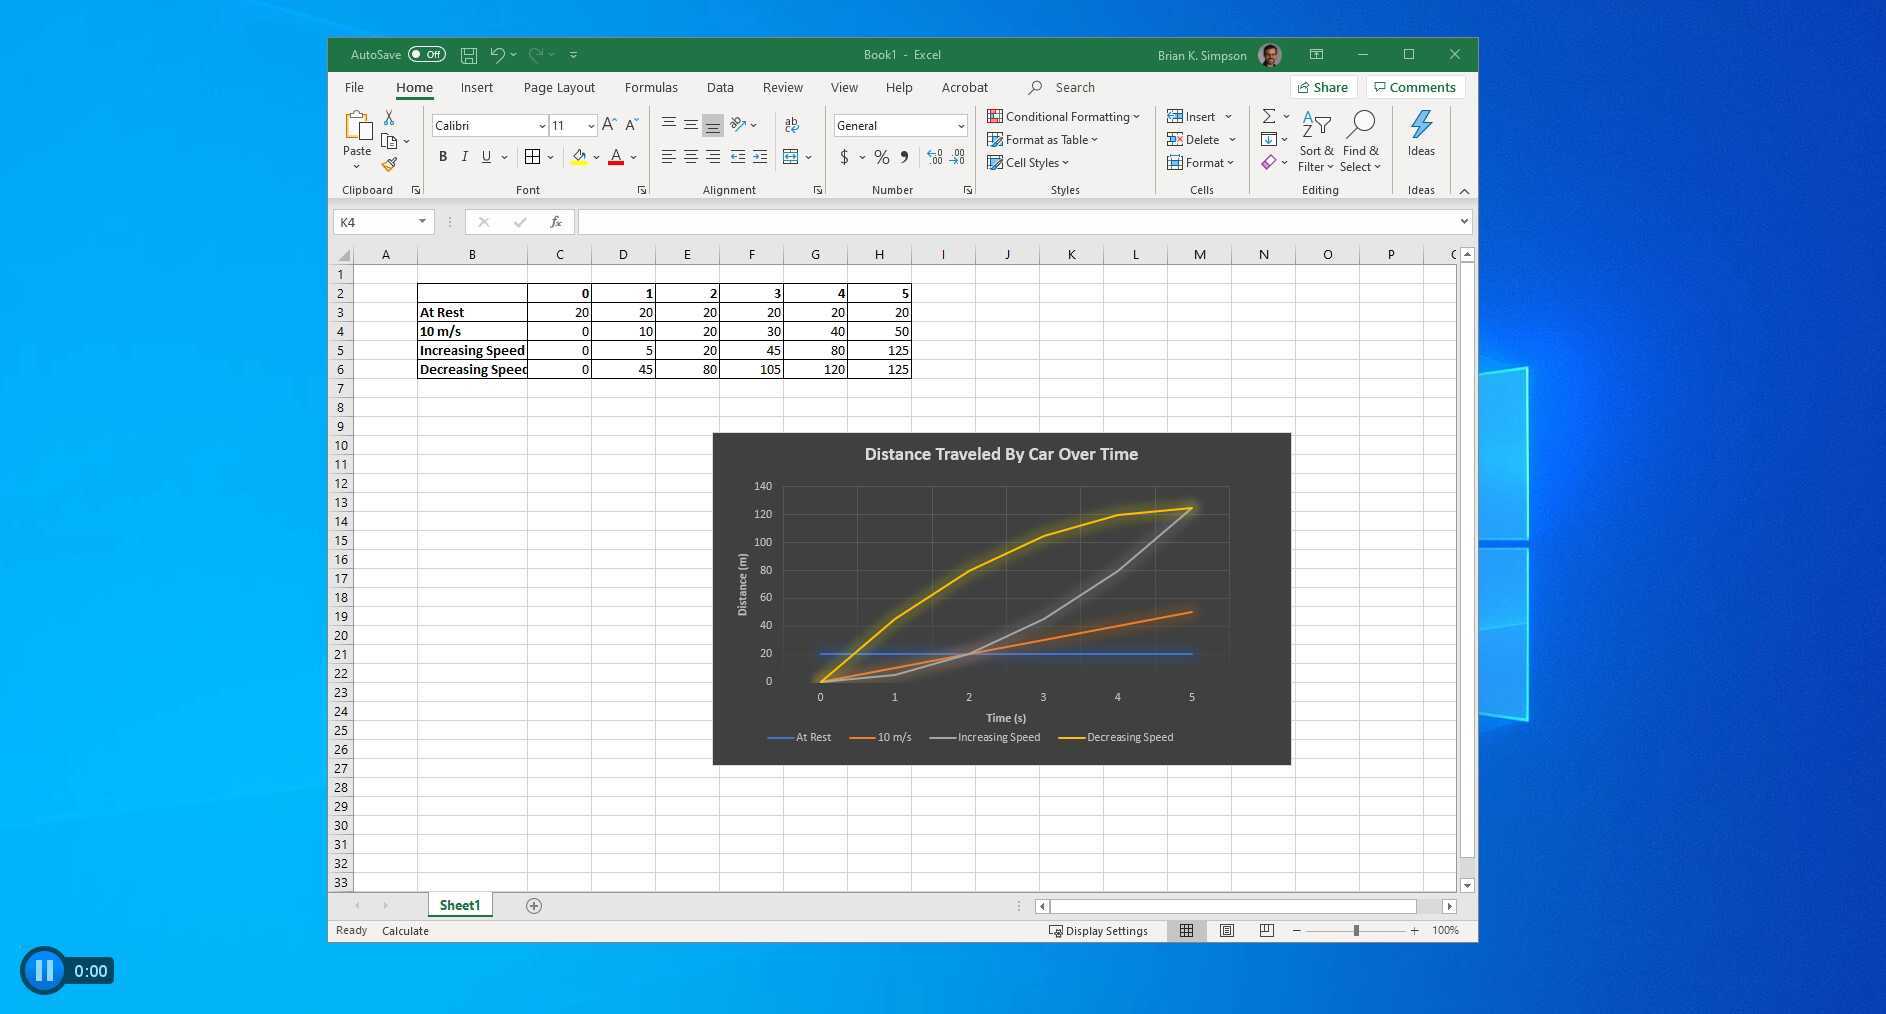Open the Font name dropdown
The height and width of the screenshot is (1014, 1886).
(x=541, y=125)
